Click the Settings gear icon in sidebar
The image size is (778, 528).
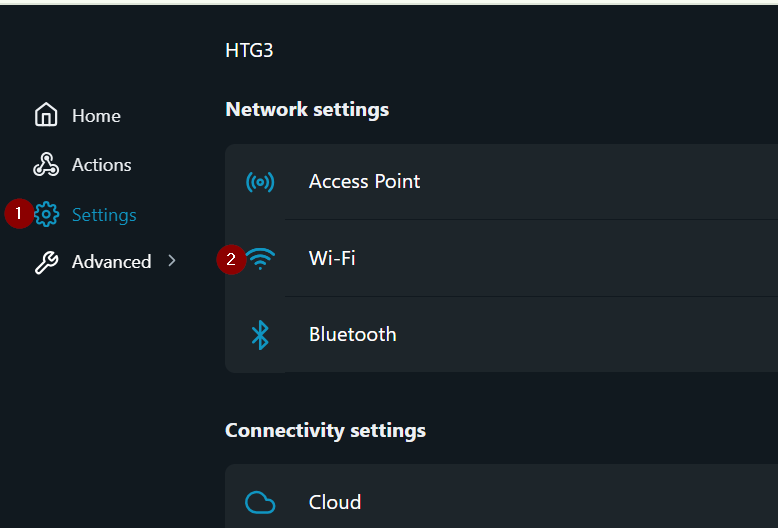pyautogui.click(x=47, y=215)
